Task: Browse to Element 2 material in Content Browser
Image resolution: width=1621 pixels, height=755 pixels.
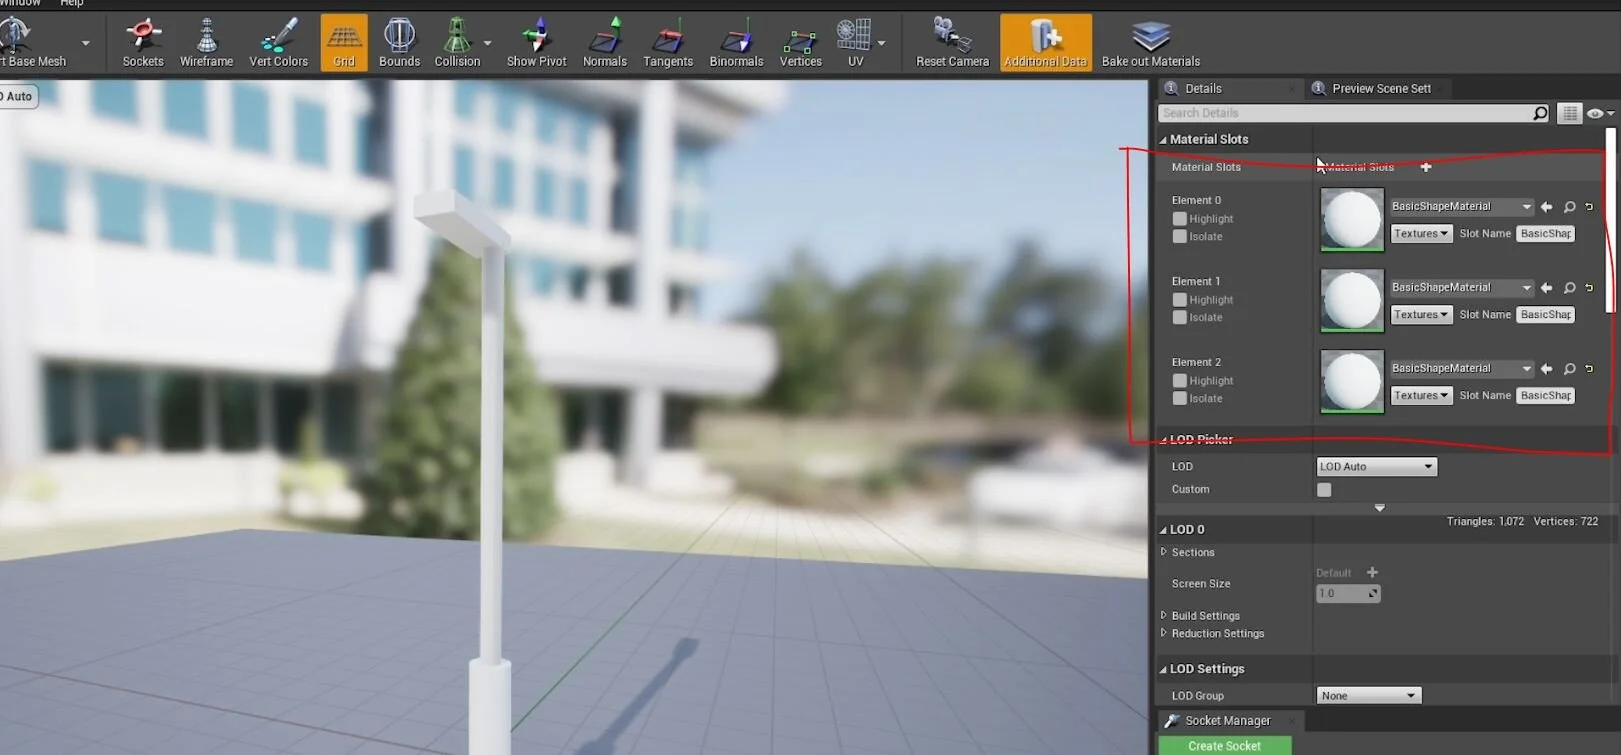Action: 1570,368
